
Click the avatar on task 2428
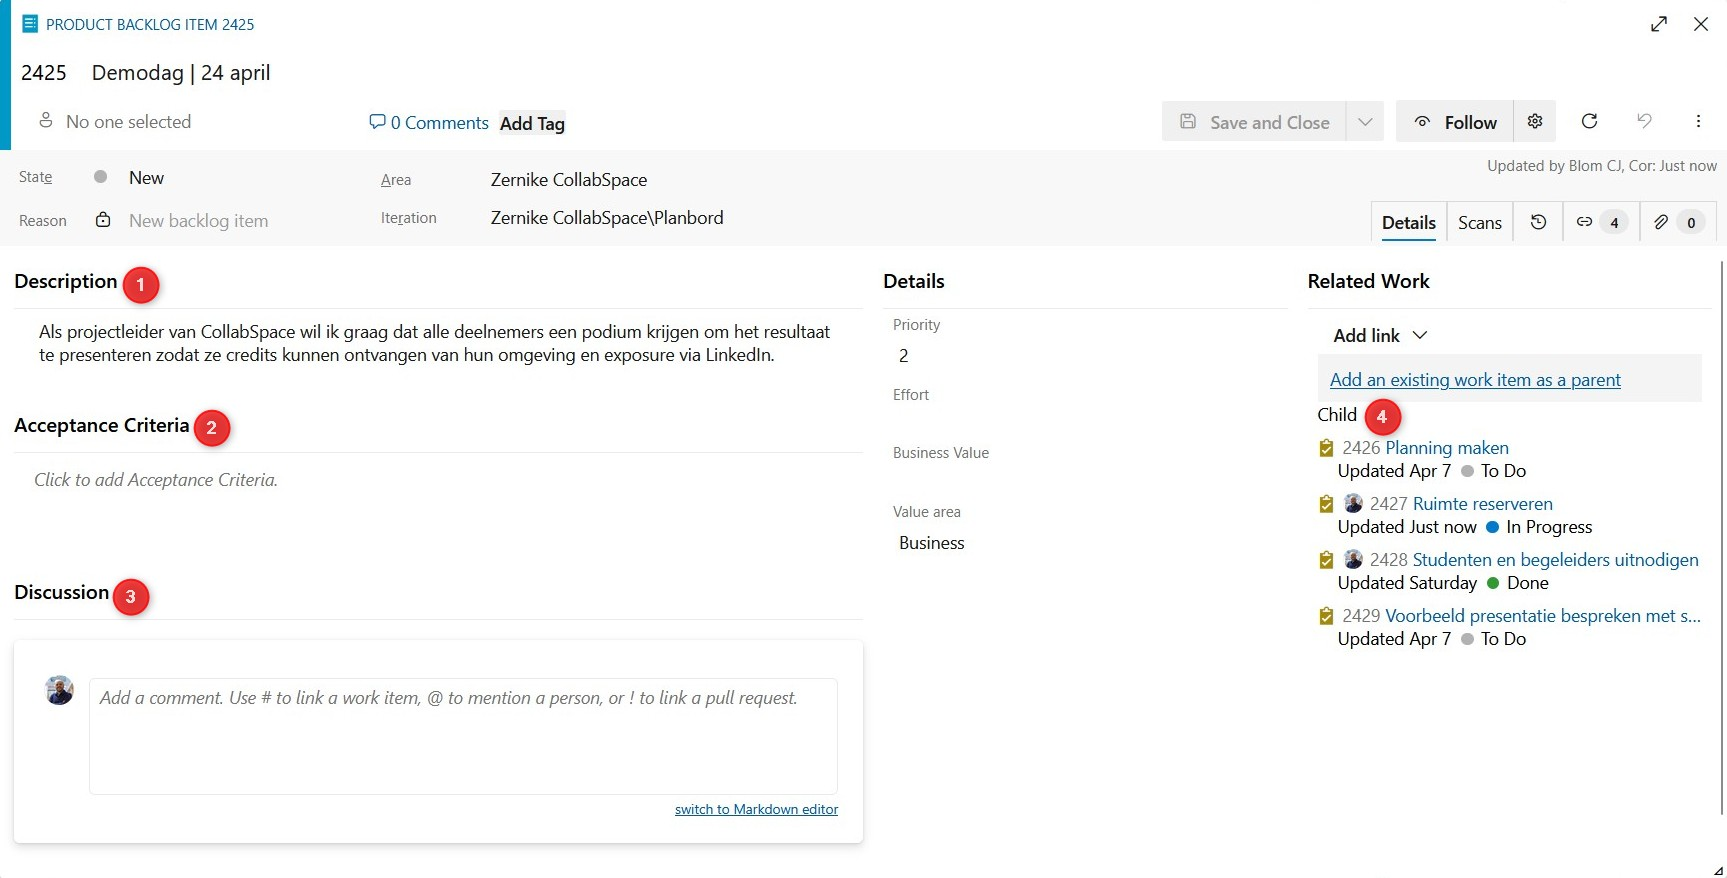(1353, 559)
